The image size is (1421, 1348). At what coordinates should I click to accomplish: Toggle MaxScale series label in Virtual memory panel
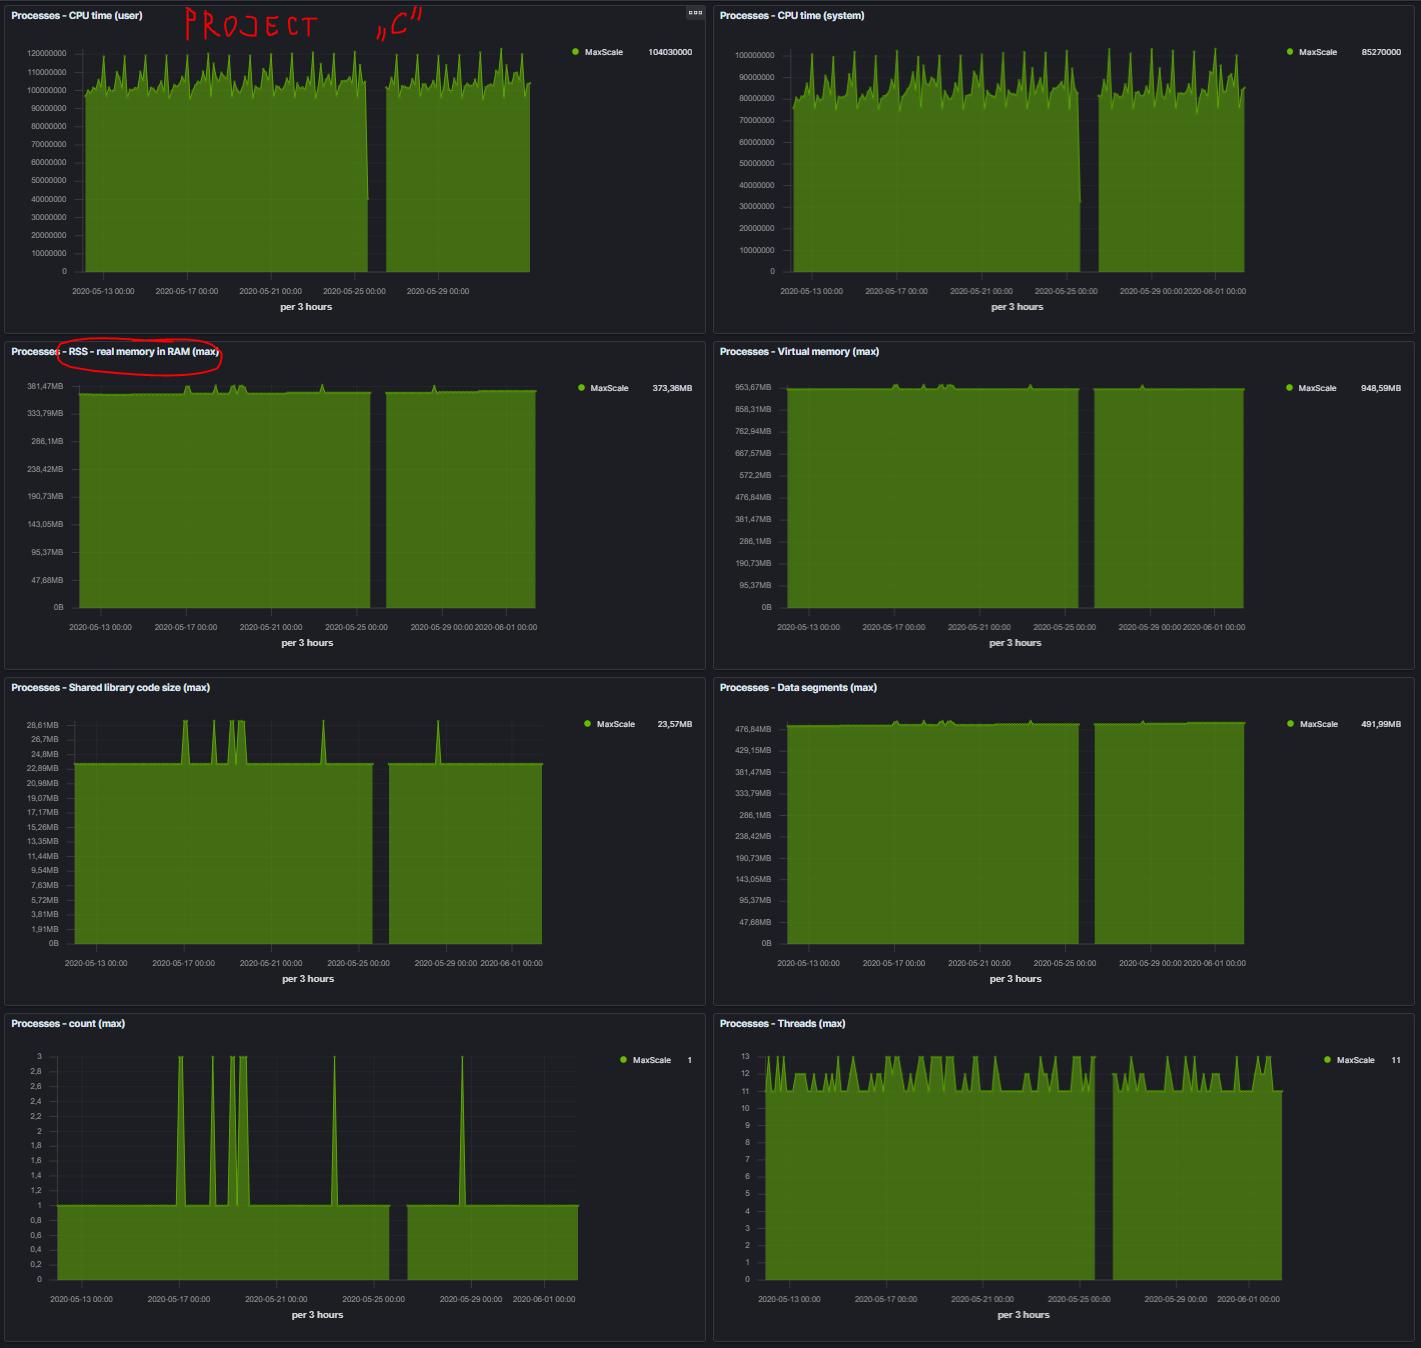(1317, 388)
